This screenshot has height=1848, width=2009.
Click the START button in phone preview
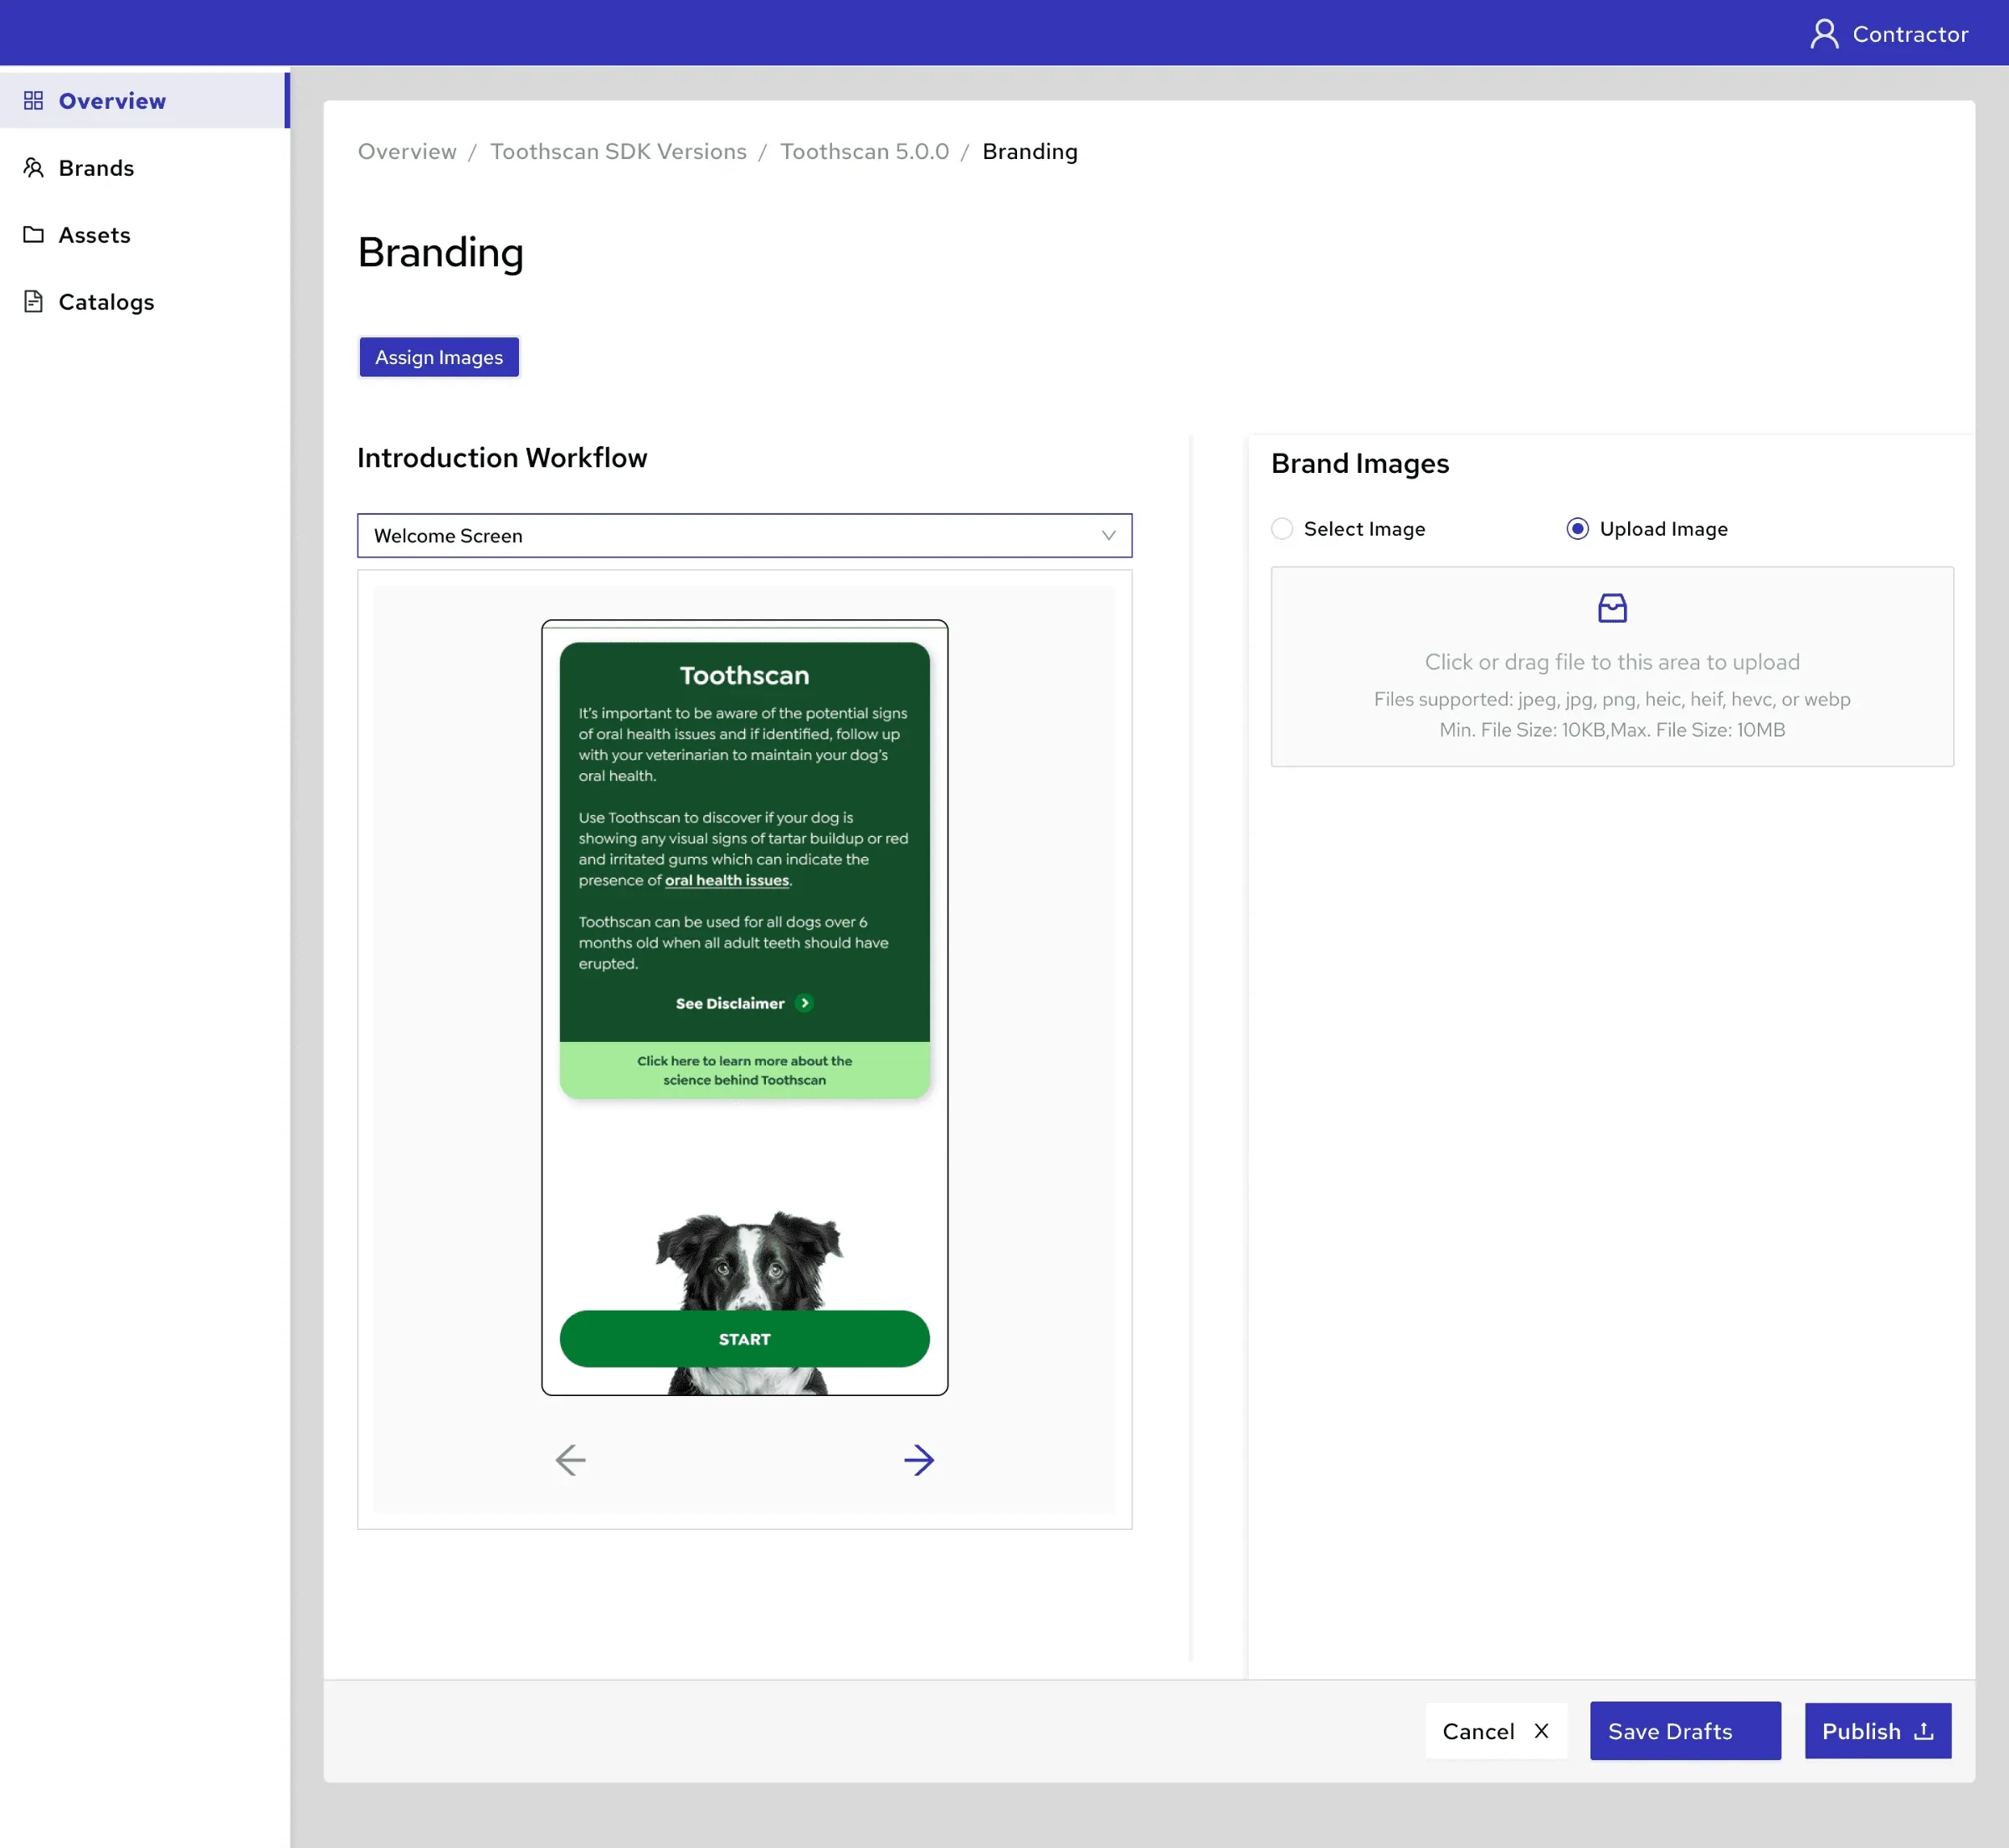tap(744, 1339)
